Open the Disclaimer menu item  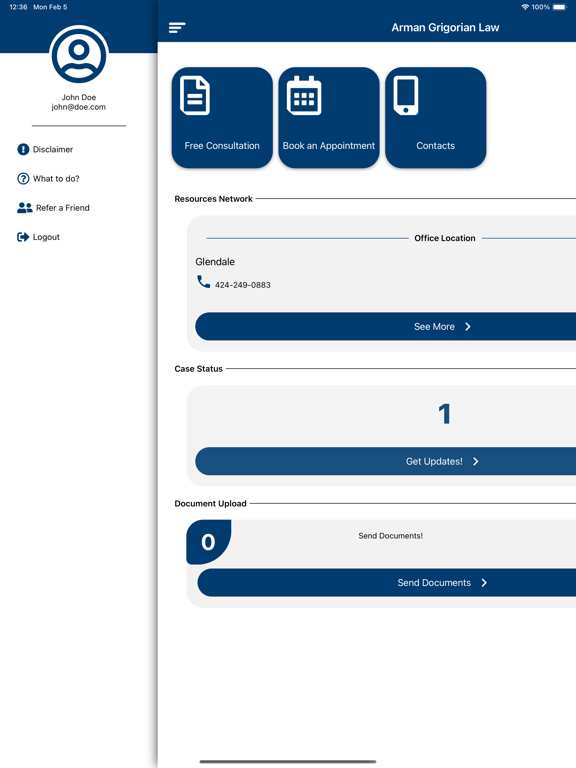[45, 149]
